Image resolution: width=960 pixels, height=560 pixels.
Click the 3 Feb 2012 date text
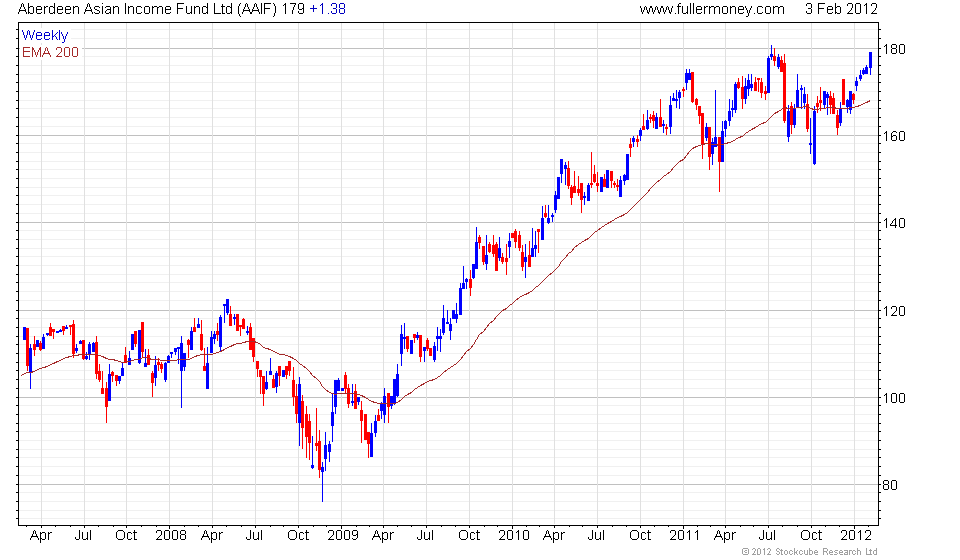[841, 9]
